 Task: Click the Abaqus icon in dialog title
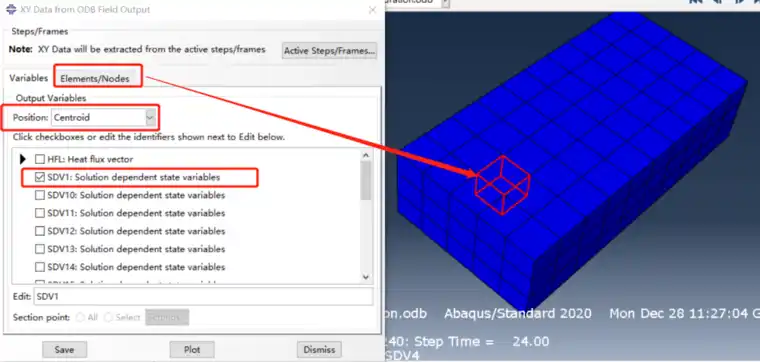pyautogui.click(x=11, y=10)
